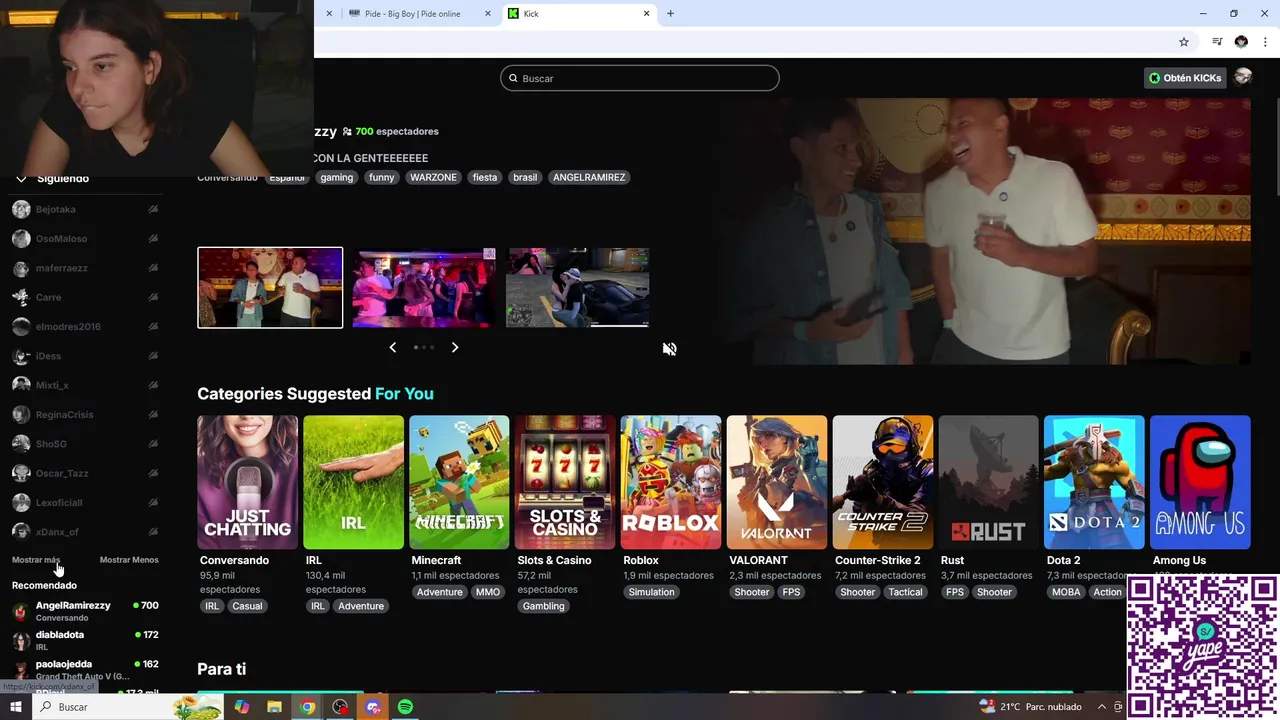Open the profile avatar menu top right
The width and height of the screenshot is (1280, 720).
pos(1243,77)
